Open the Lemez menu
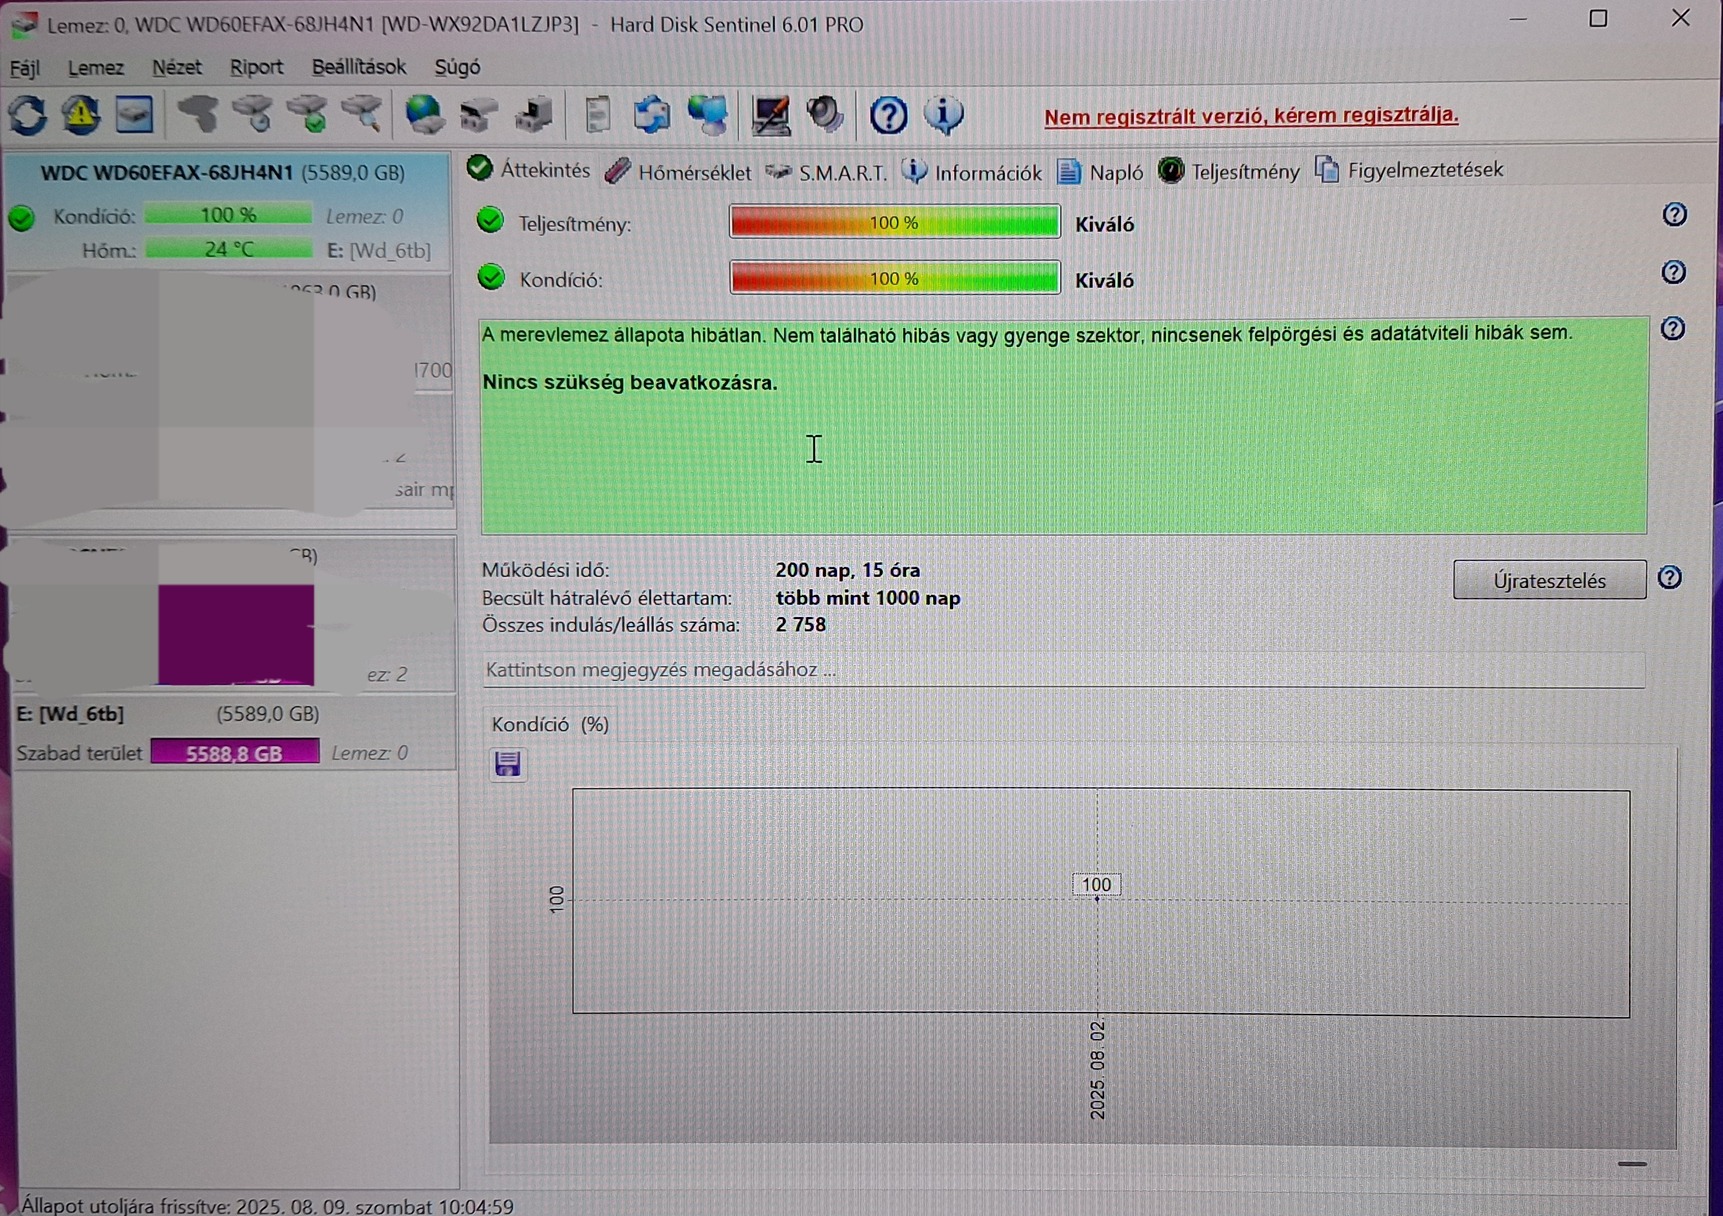 [96, 68]
